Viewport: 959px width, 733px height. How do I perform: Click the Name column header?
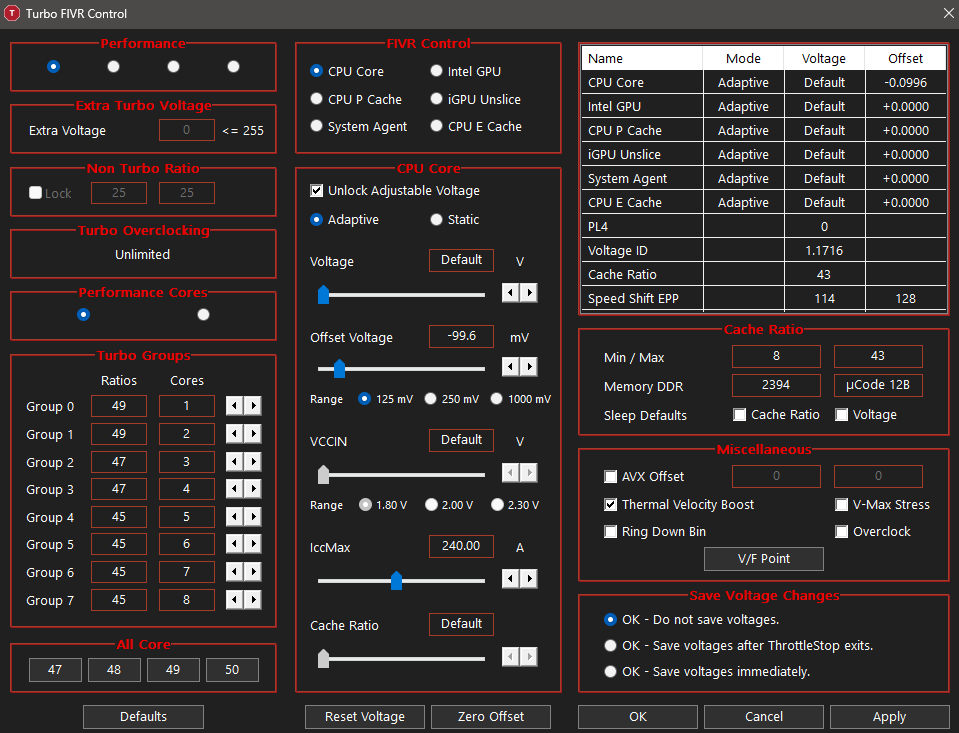[x=642, y=58]
